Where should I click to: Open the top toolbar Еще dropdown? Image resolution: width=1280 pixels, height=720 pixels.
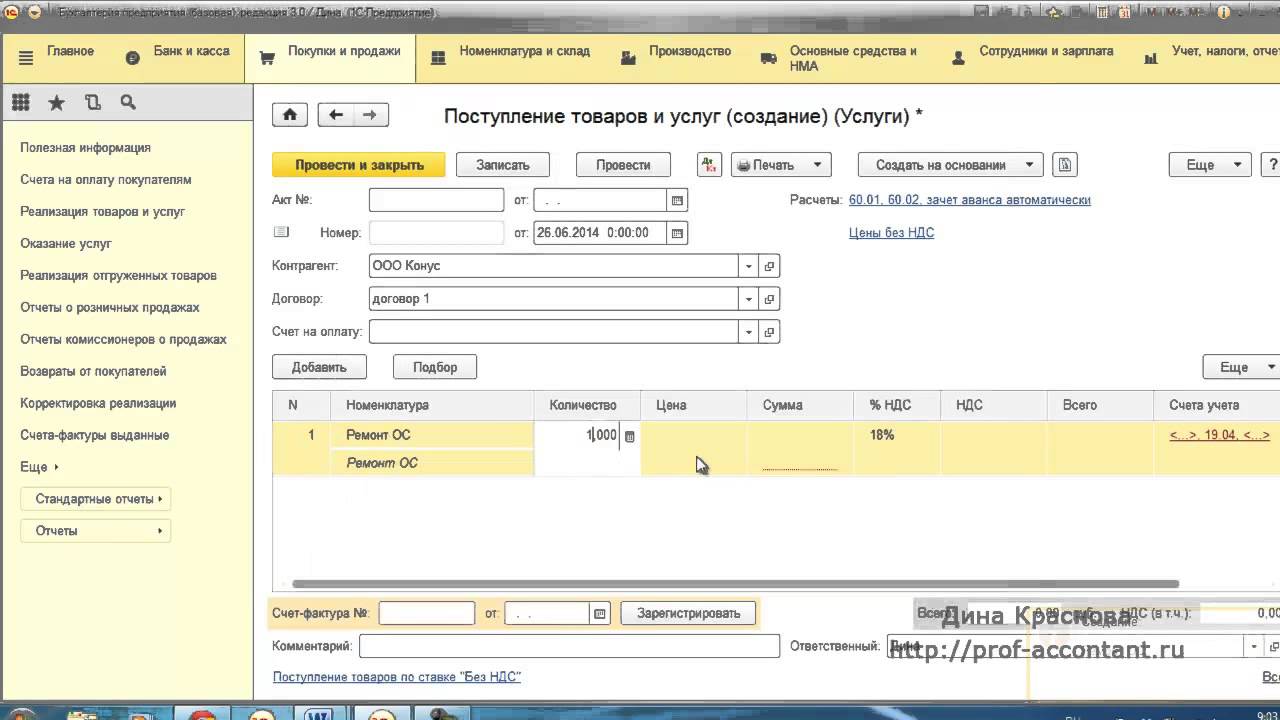point(1209,165)
